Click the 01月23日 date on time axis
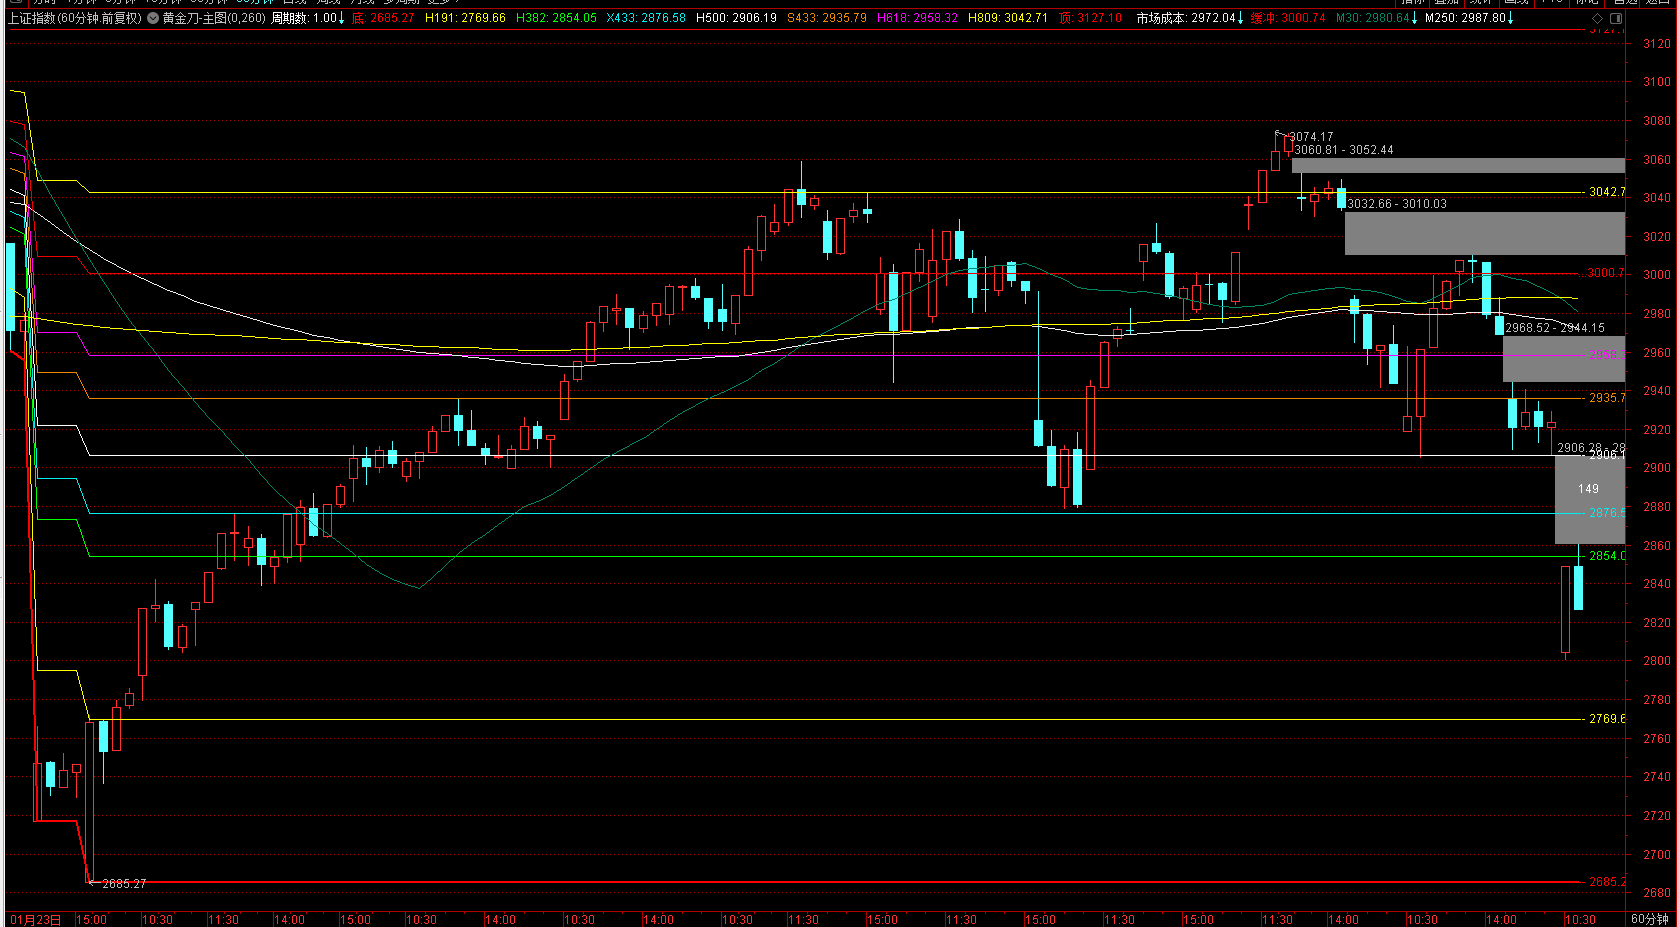This screenshot has width=1677, height=927. tap(35, 920)
